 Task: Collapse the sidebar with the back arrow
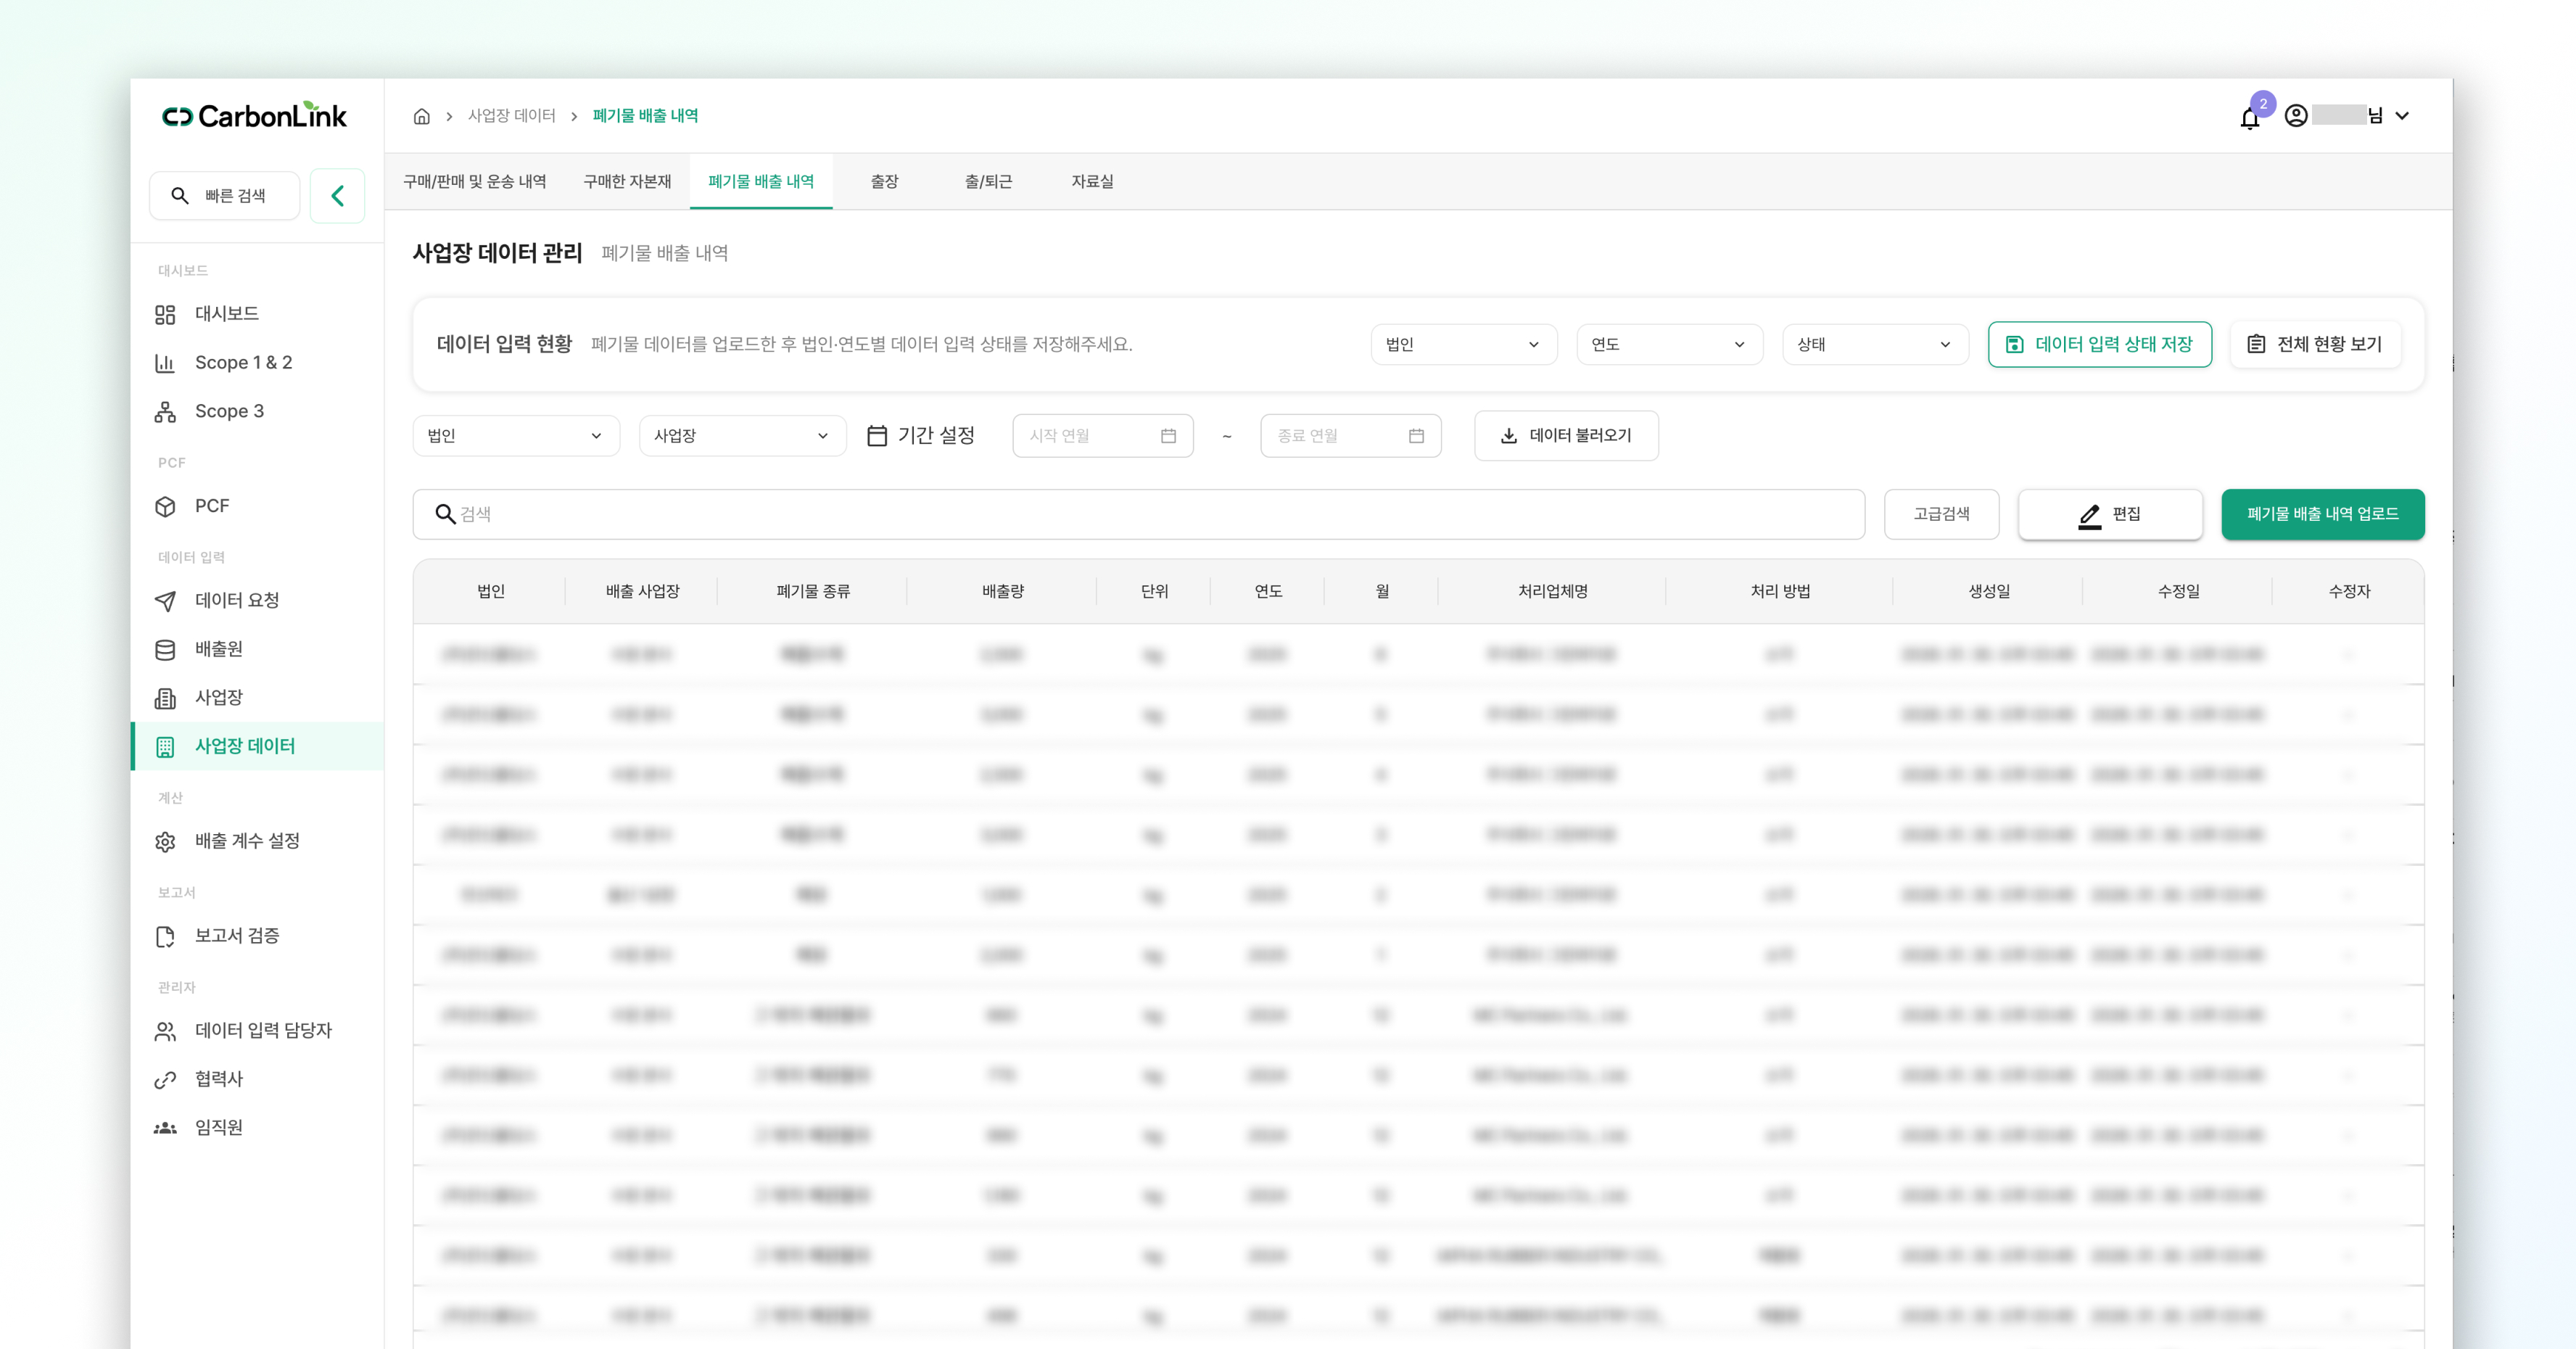pos(338,196)
